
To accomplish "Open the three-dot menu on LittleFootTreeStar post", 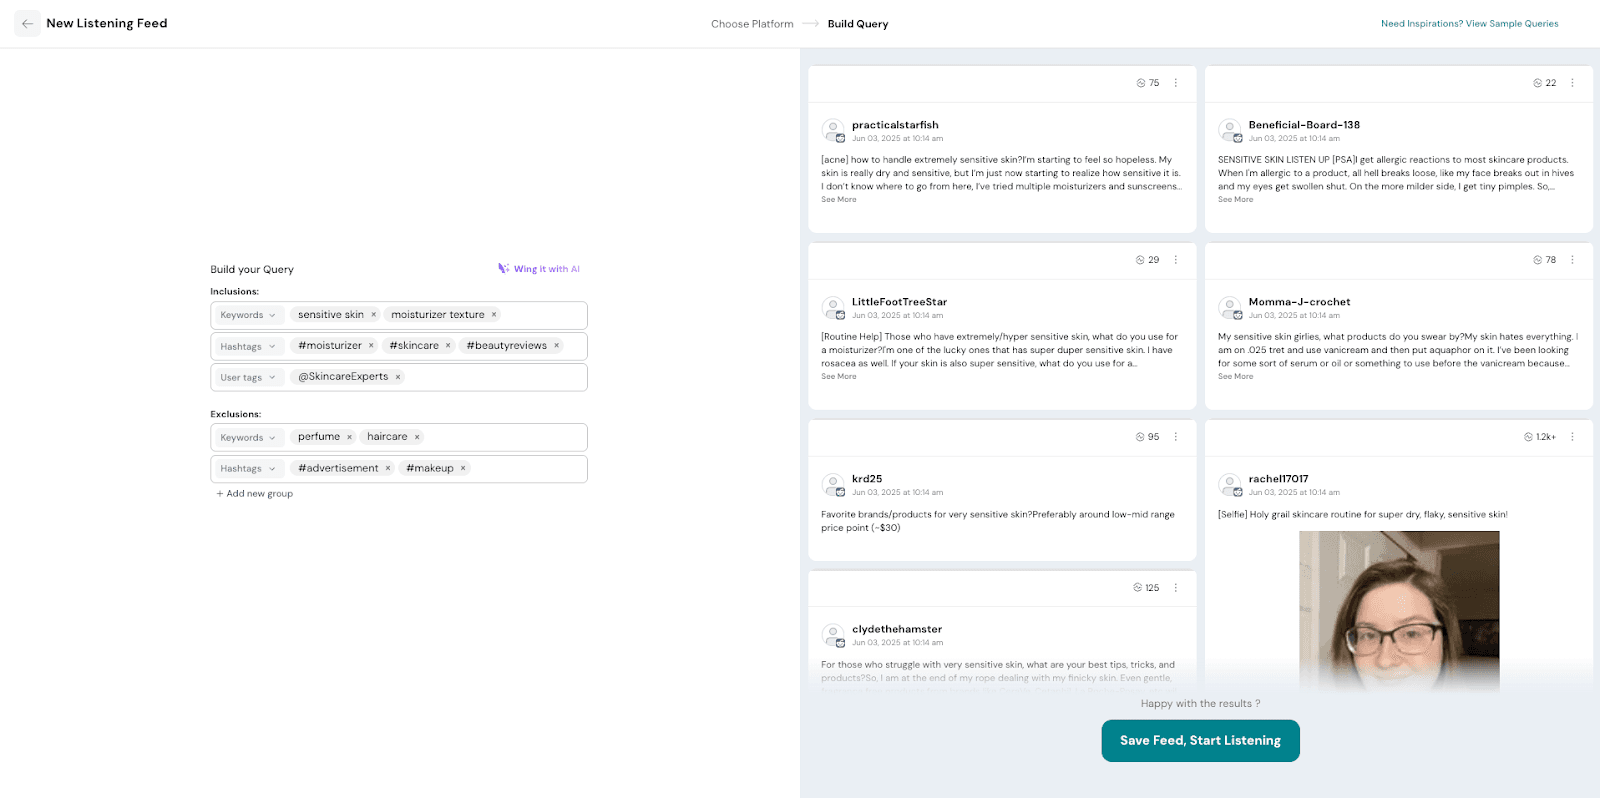I will click(x=1176, y=260).
